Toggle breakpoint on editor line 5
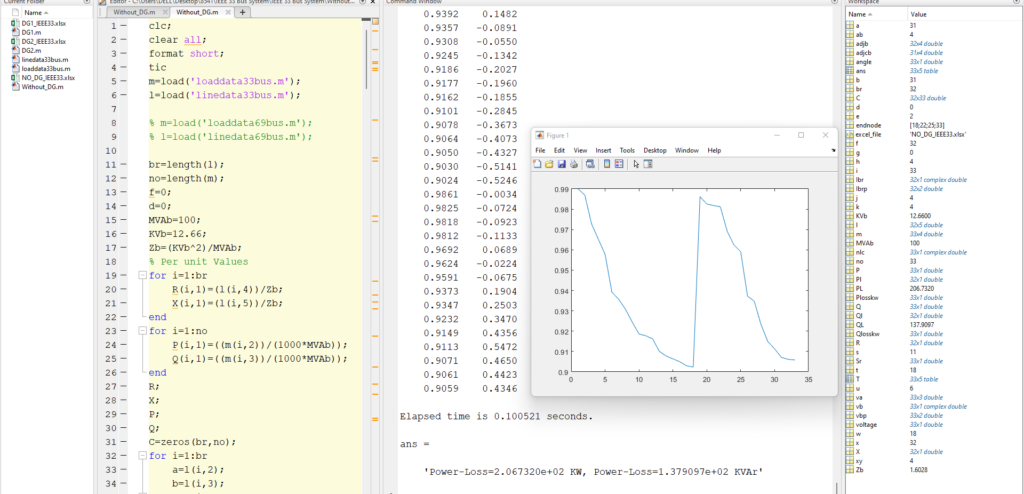Viewport: 1024px width, 494px height. click(x=123, y=81)
